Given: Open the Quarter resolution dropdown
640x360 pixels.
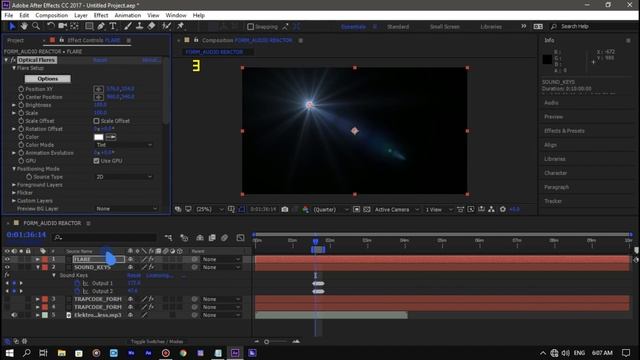Looking at the screenshot, I should tap(331, 209).
